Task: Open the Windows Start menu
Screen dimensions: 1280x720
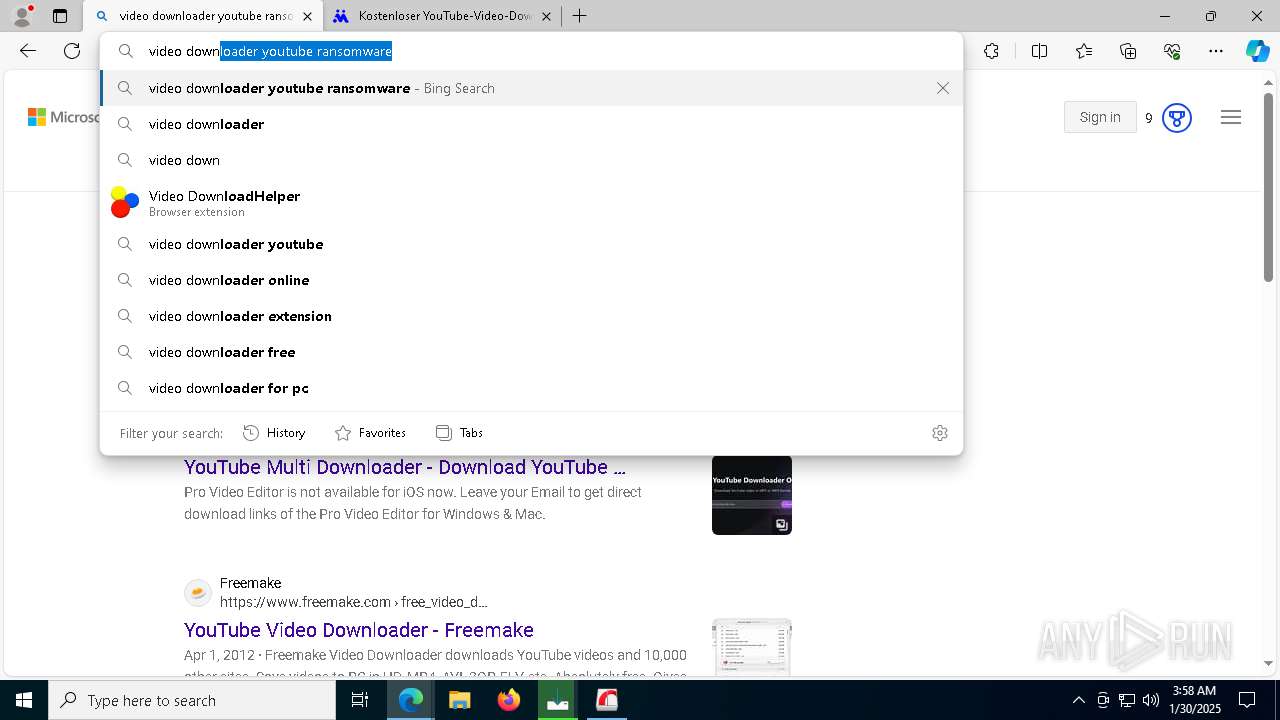Action: click(x=24, y=700)
